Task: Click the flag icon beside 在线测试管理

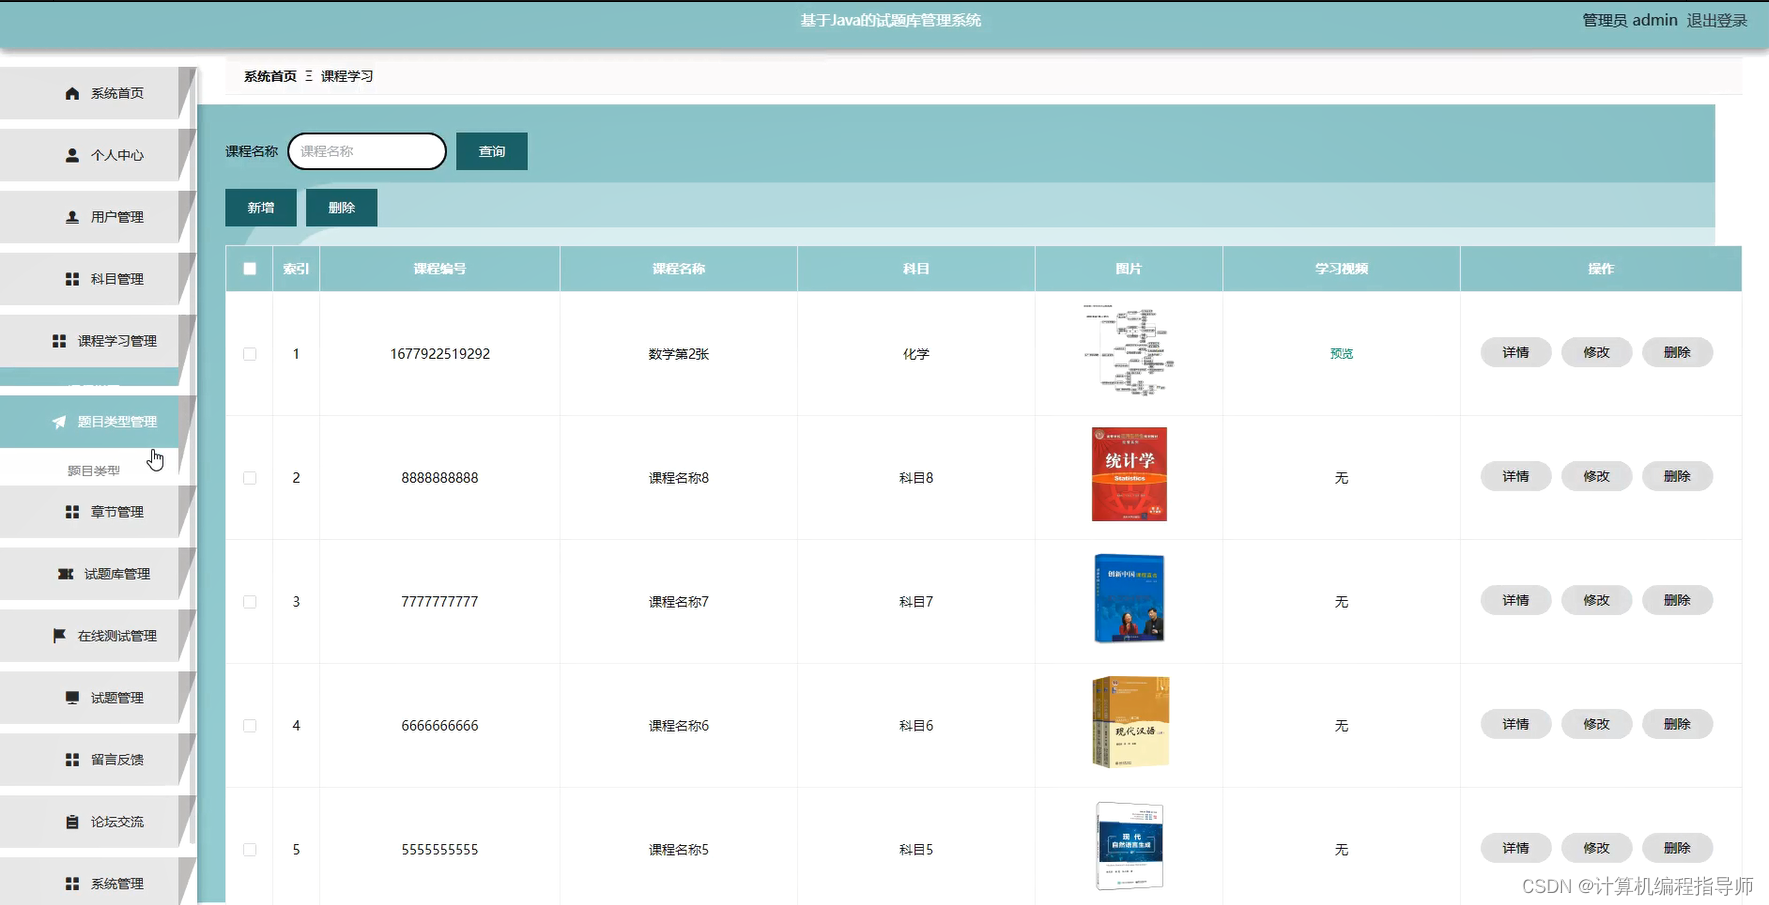Action: pos(59,636)
